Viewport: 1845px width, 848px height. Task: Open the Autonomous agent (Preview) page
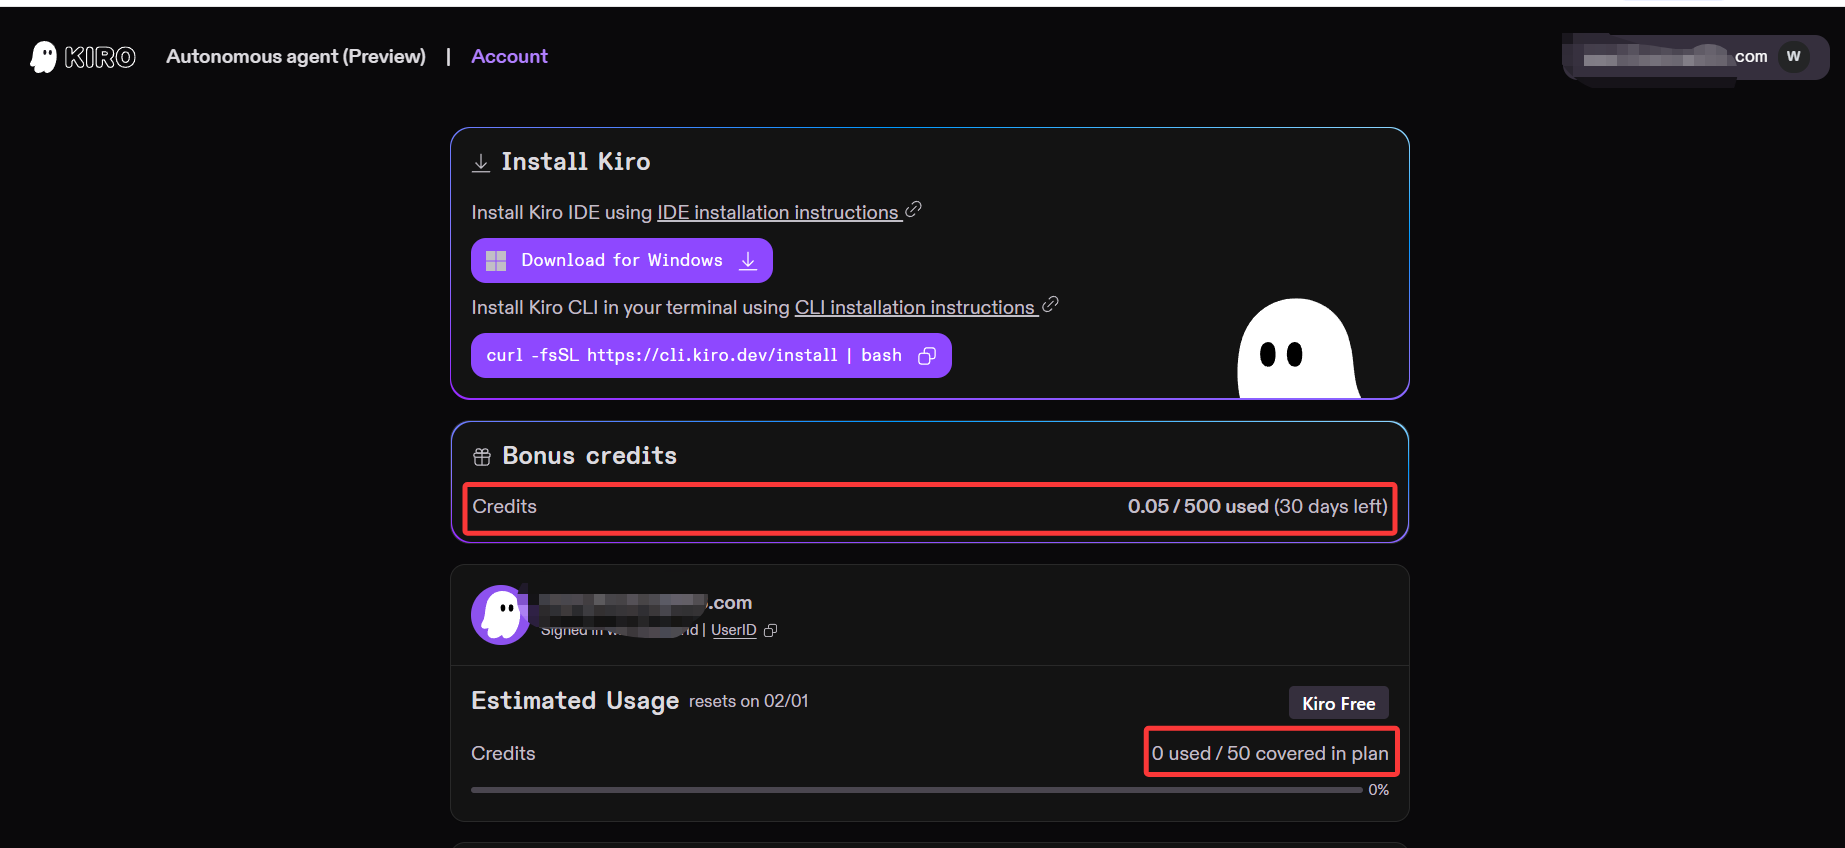[x=296, y=56]
